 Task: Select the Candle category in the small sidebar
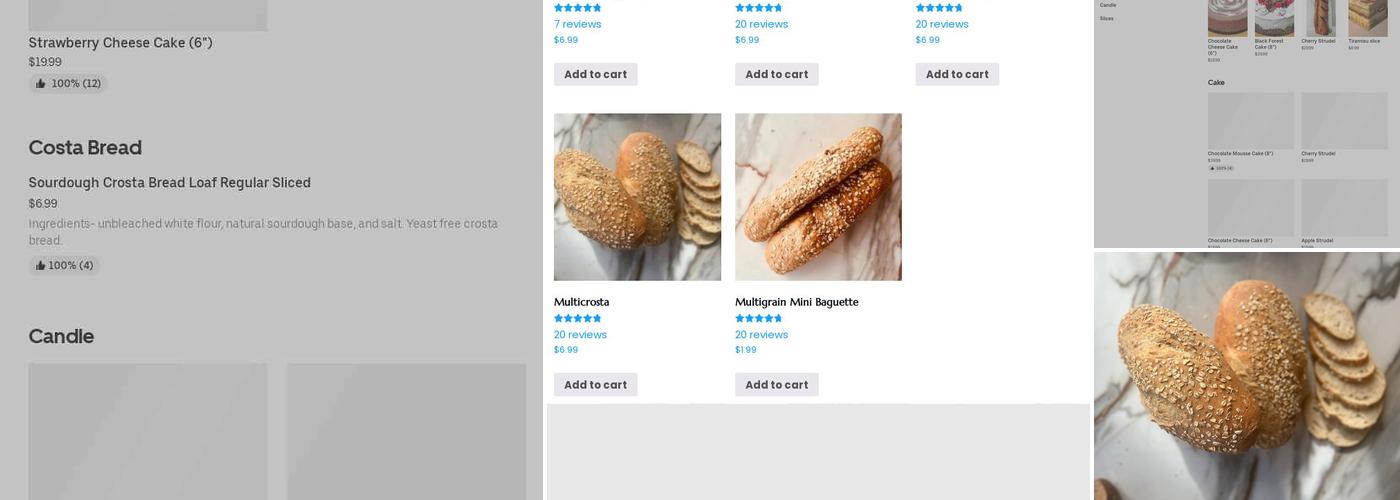pos(1108,5)
